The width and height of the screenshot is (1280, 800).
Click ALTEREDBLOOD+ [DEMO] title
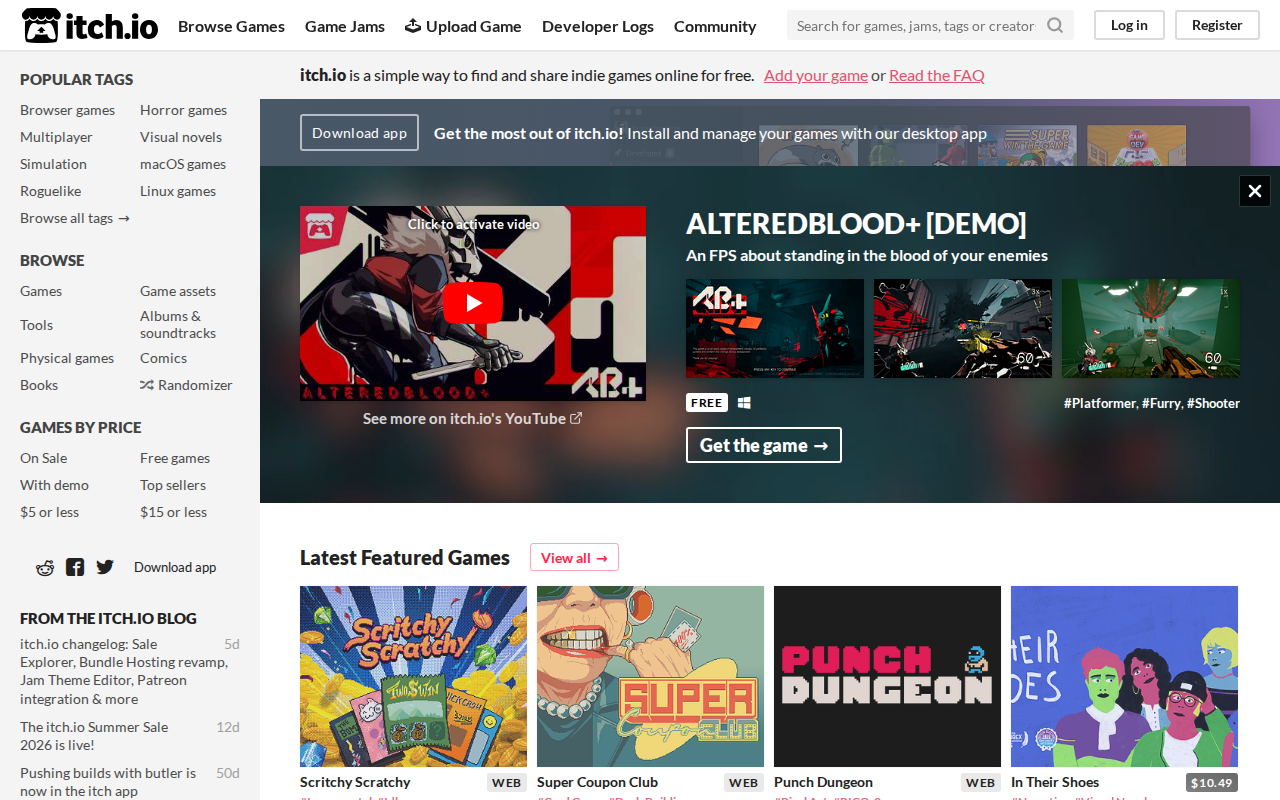click(856, 224)
